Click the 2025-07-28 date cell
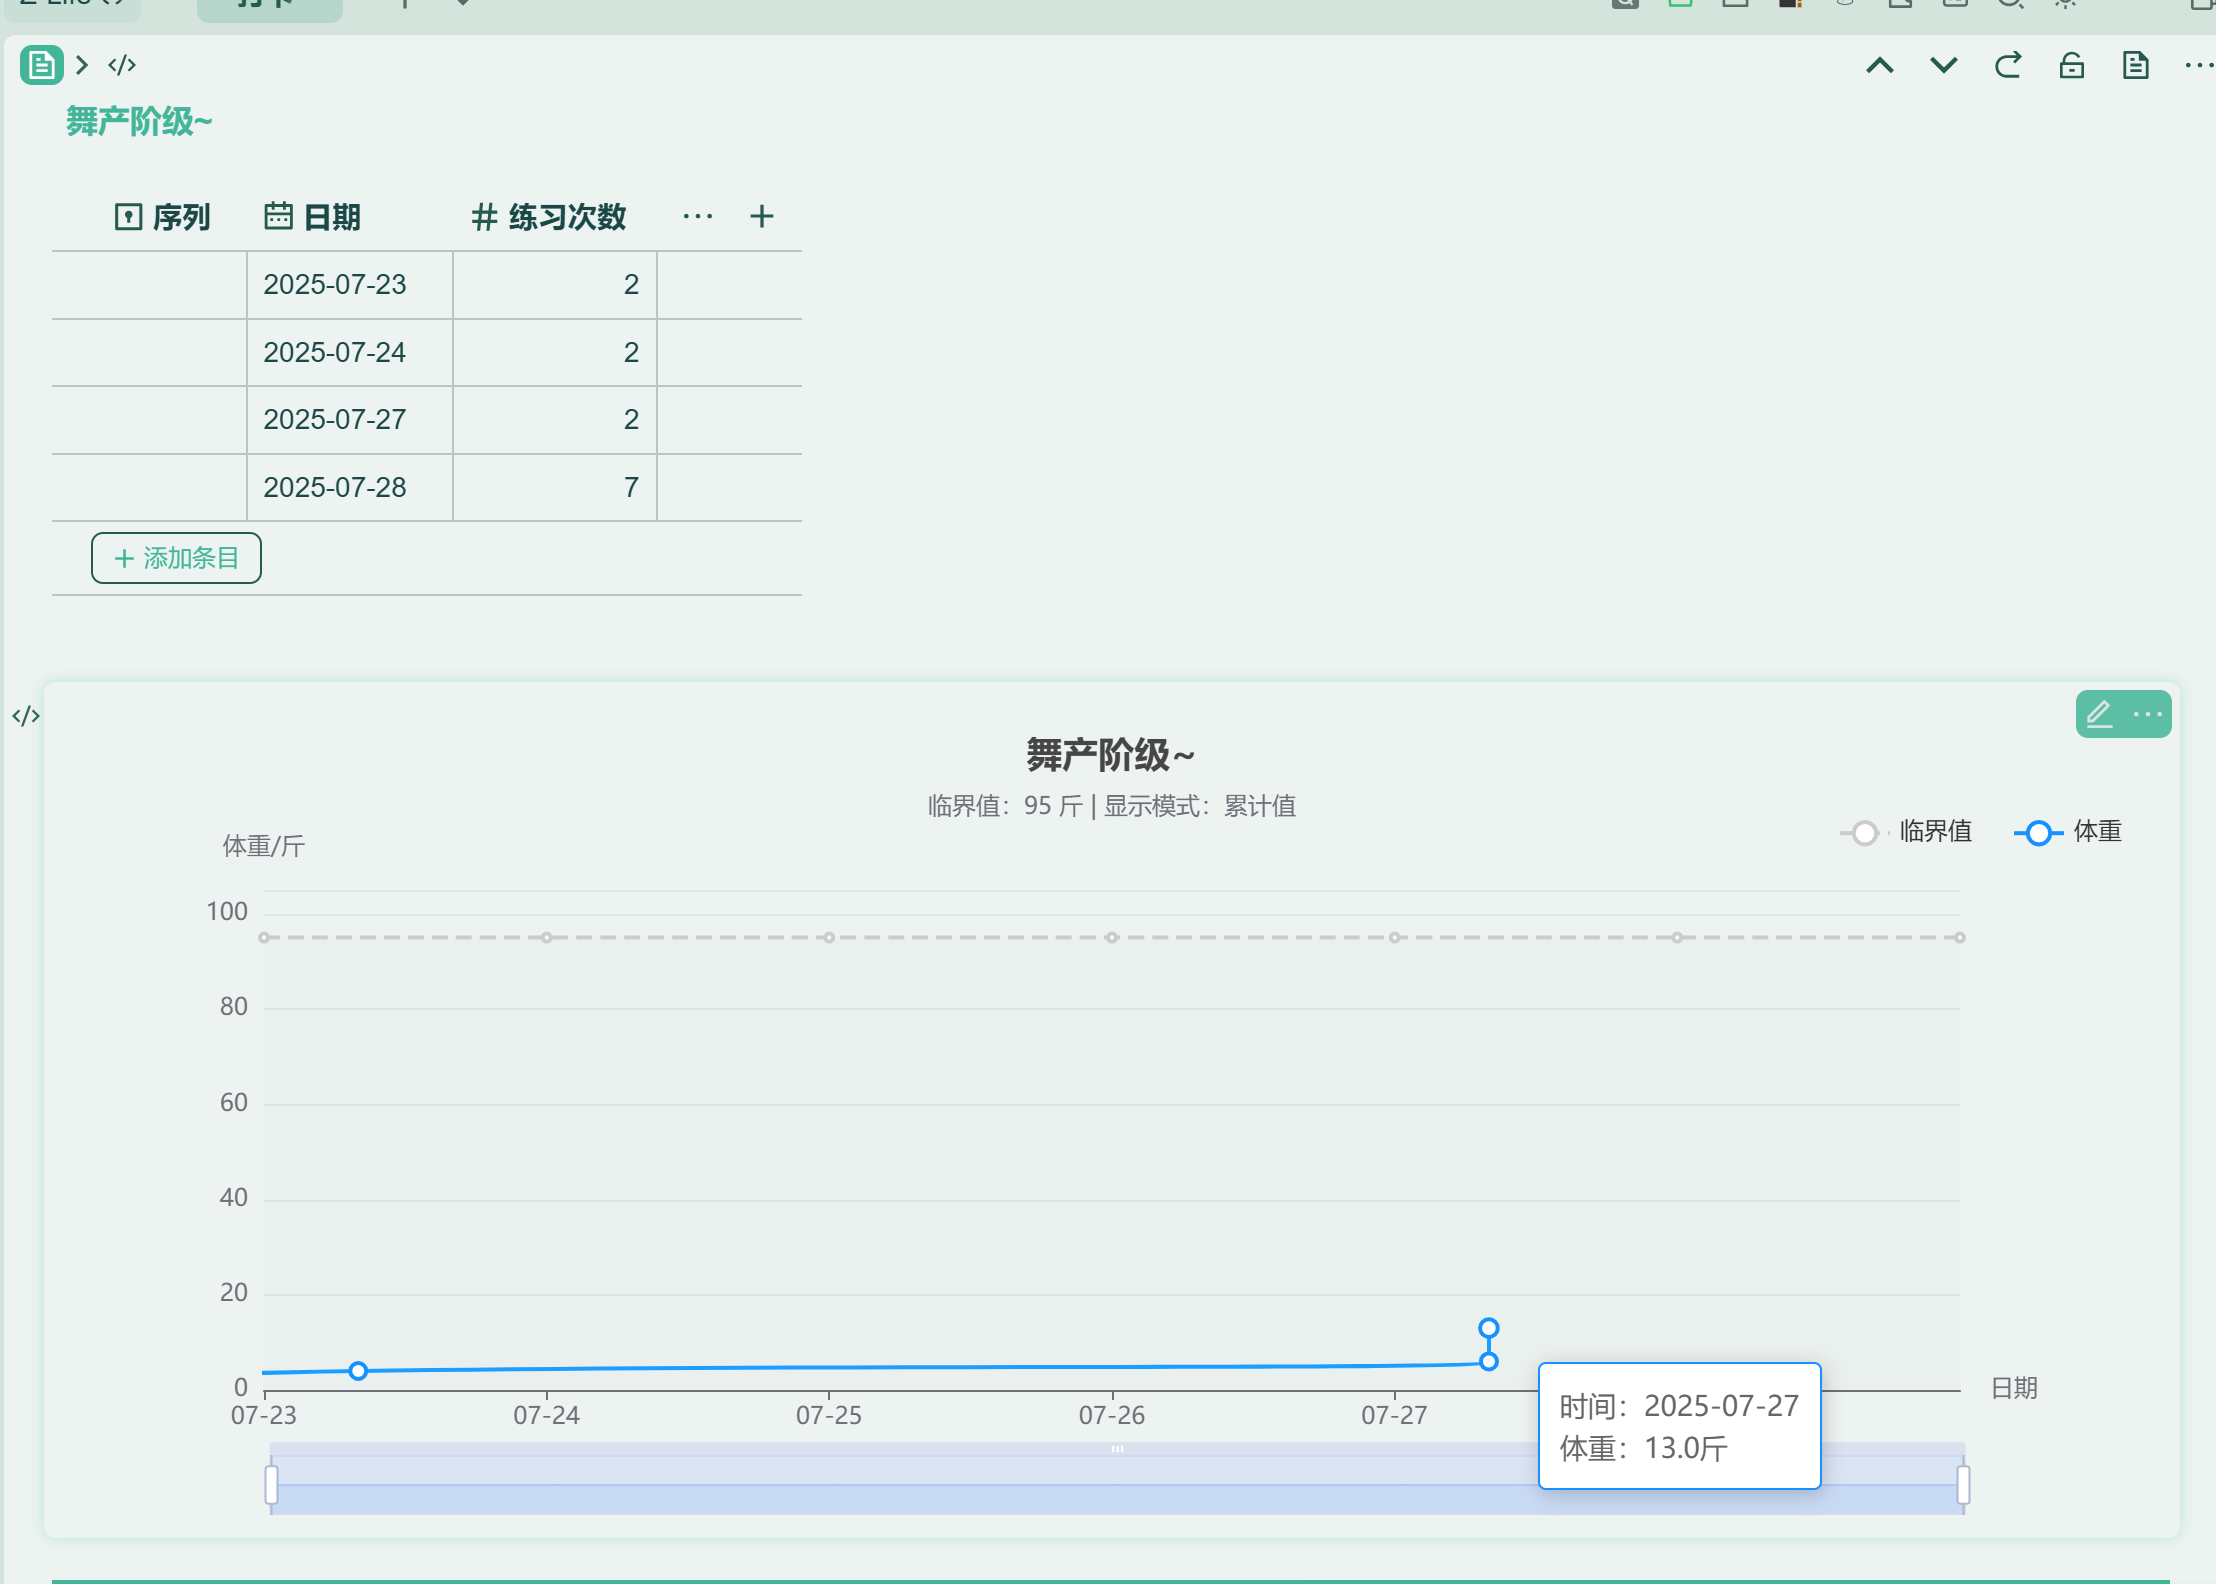Viewport: 2216px width, 1584px height. click(335, 488)
